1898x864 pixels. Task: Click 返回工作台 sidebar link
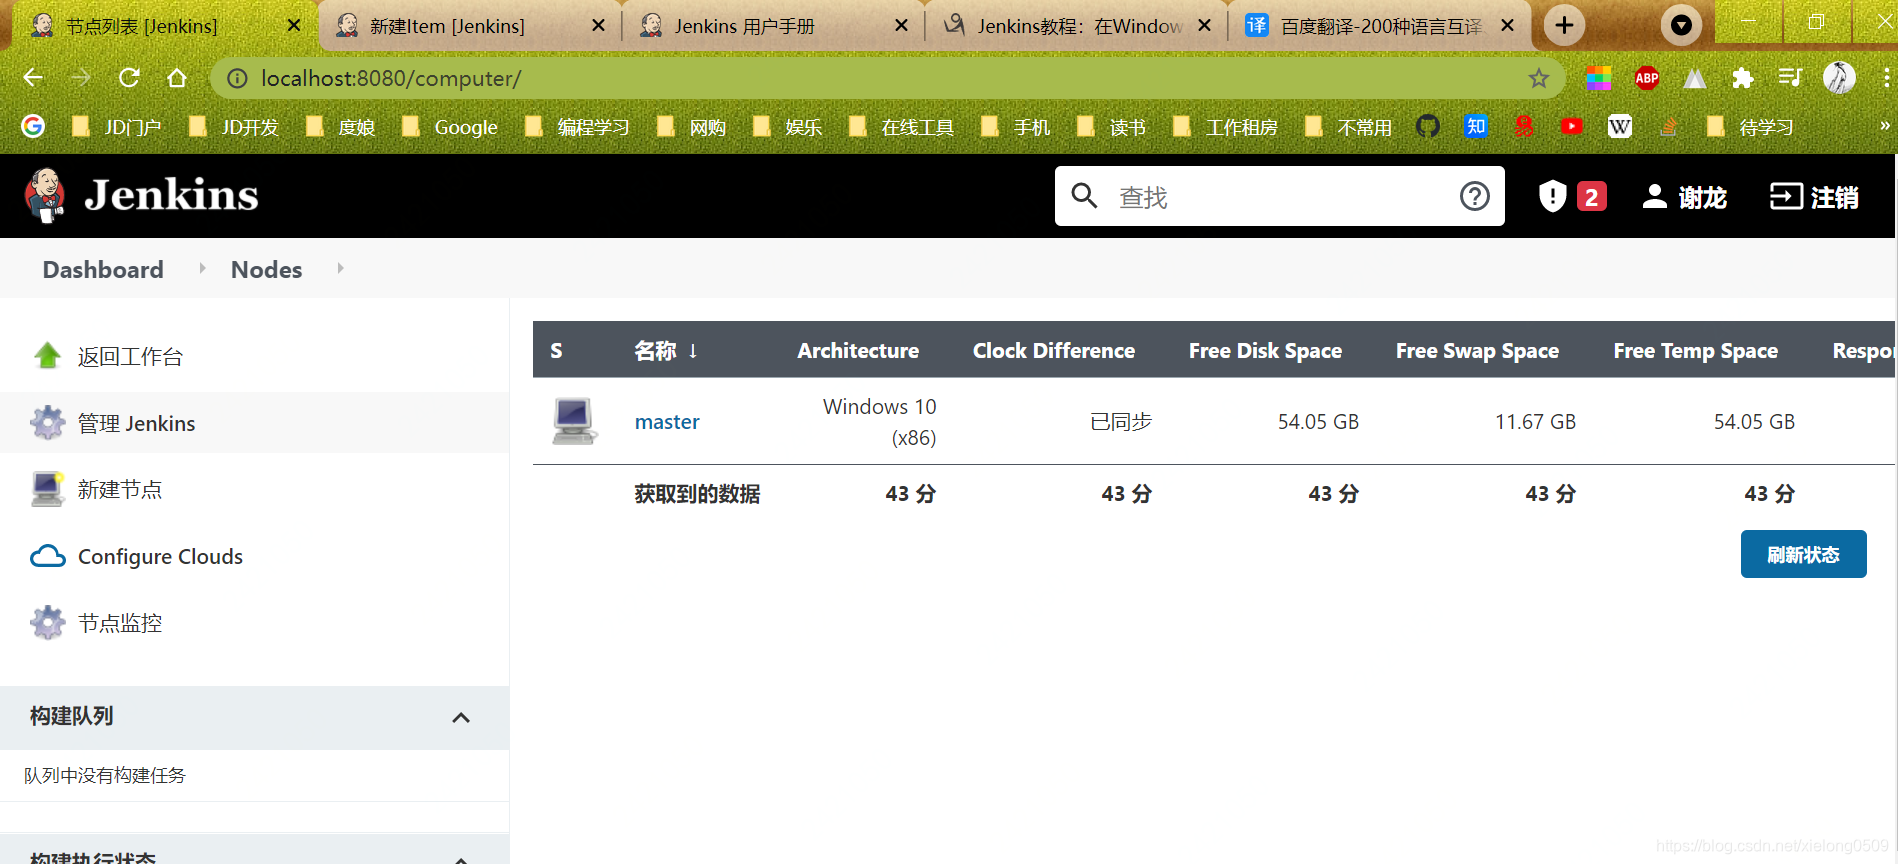click(130, 357)
